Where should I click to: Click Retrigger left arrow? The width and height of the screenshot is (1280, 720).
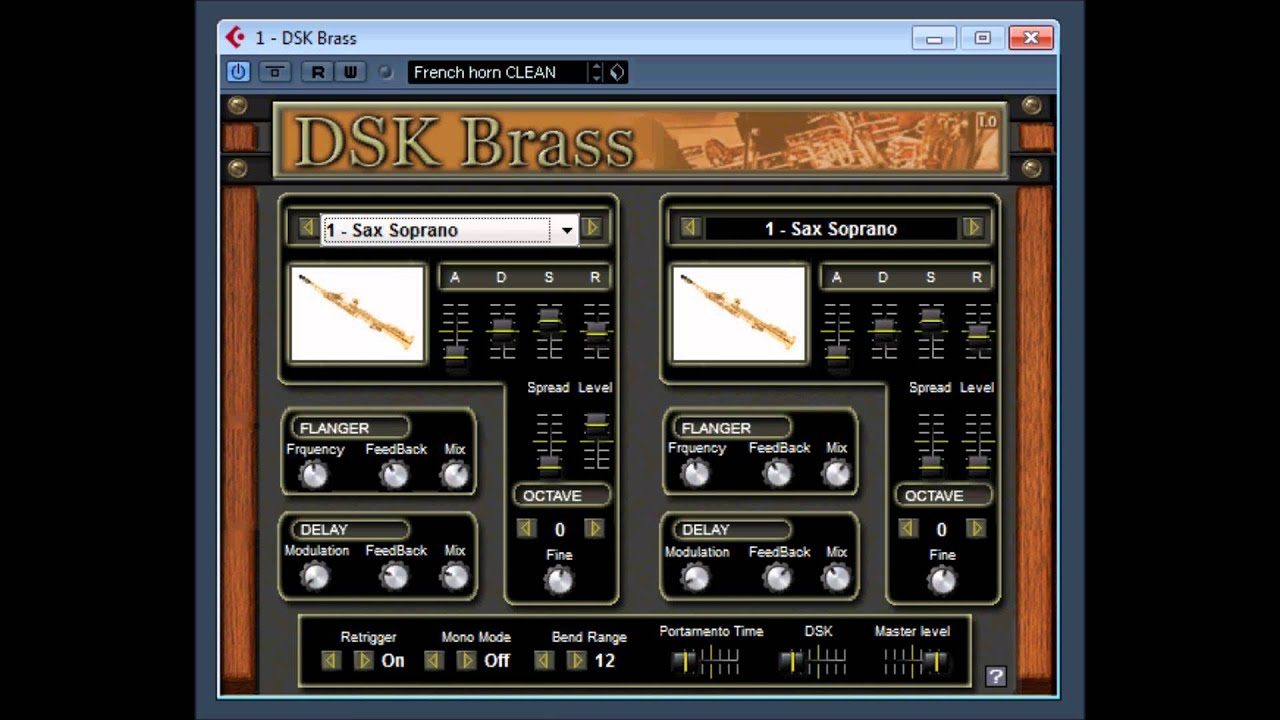(x=331, y=660)
